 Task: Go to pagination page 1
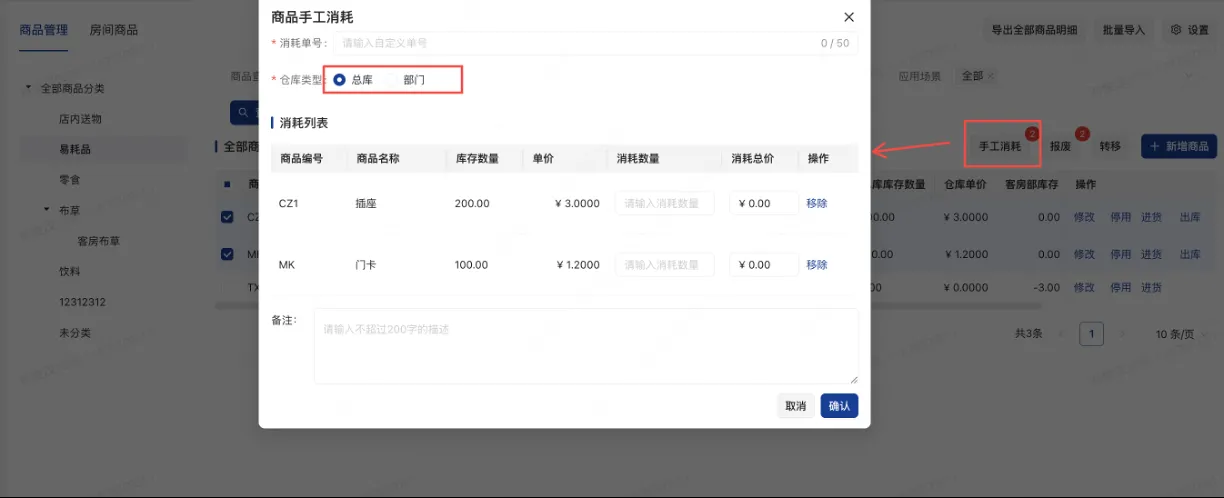click(1092, 334)
